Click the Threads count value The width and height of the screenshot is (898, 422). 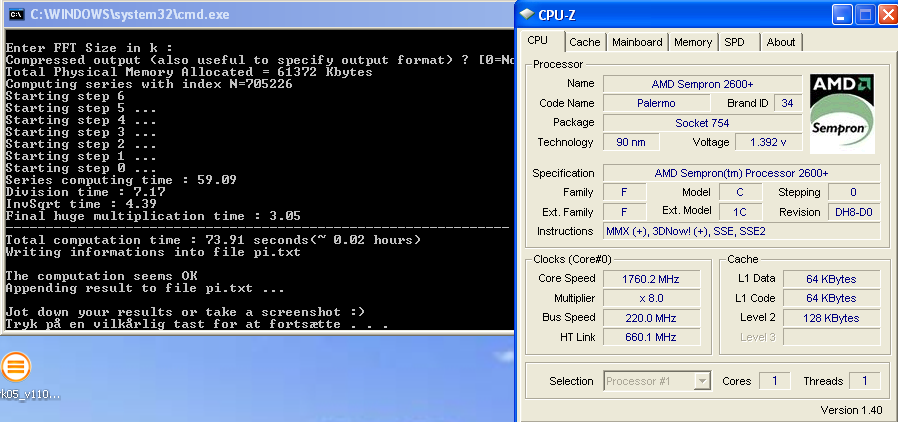tap(864, 381)
